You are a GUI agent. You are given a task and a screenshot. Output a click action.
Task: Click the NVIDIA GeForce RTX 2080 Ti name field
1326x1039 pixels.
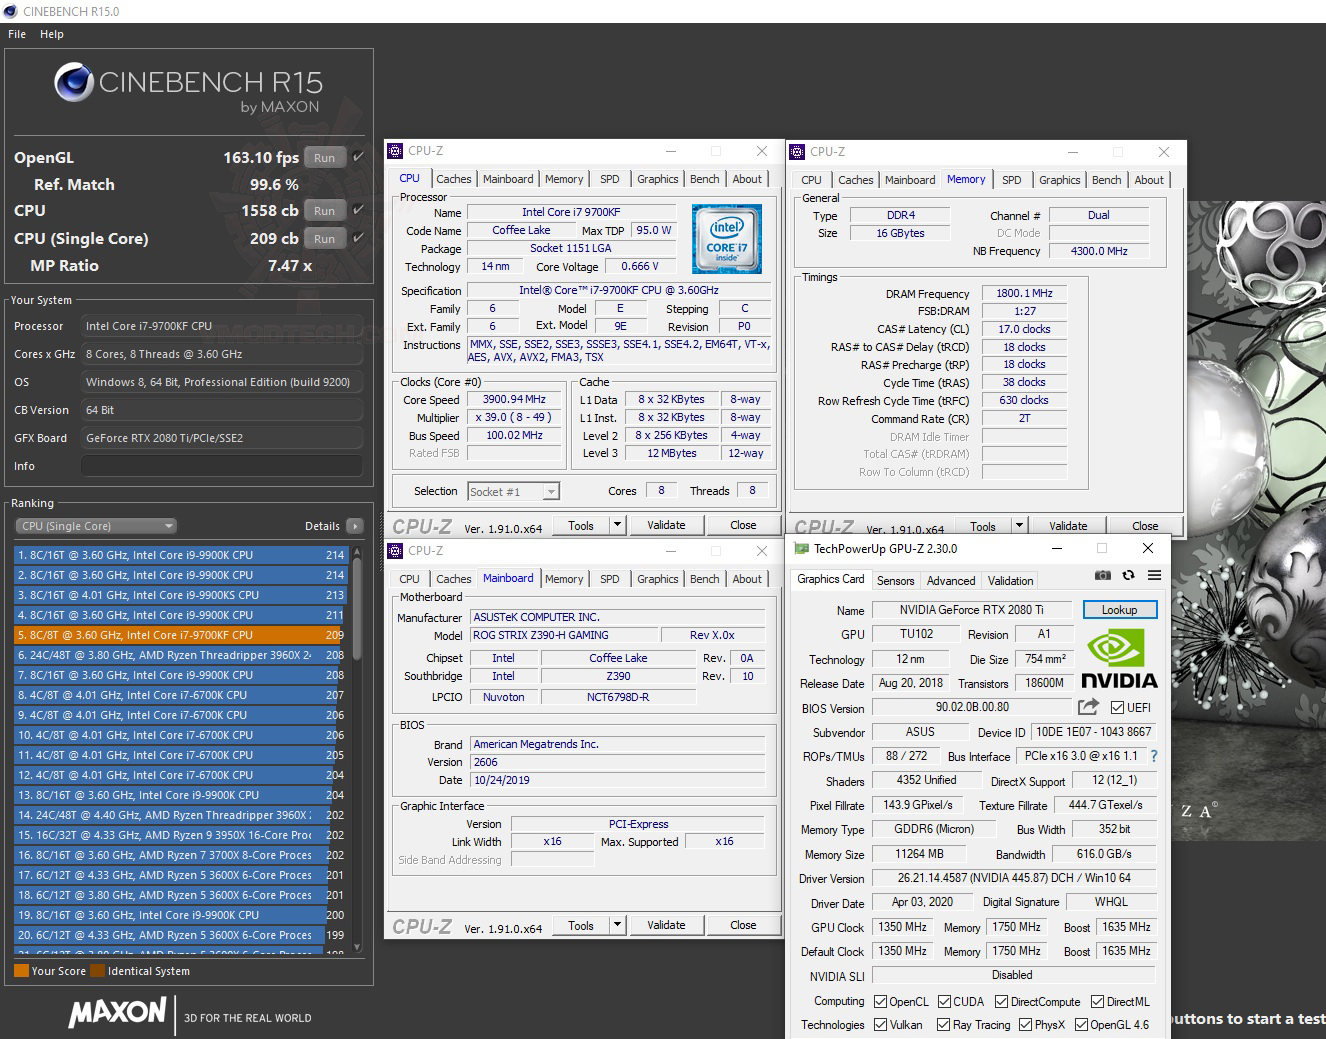tap(971, 610)
